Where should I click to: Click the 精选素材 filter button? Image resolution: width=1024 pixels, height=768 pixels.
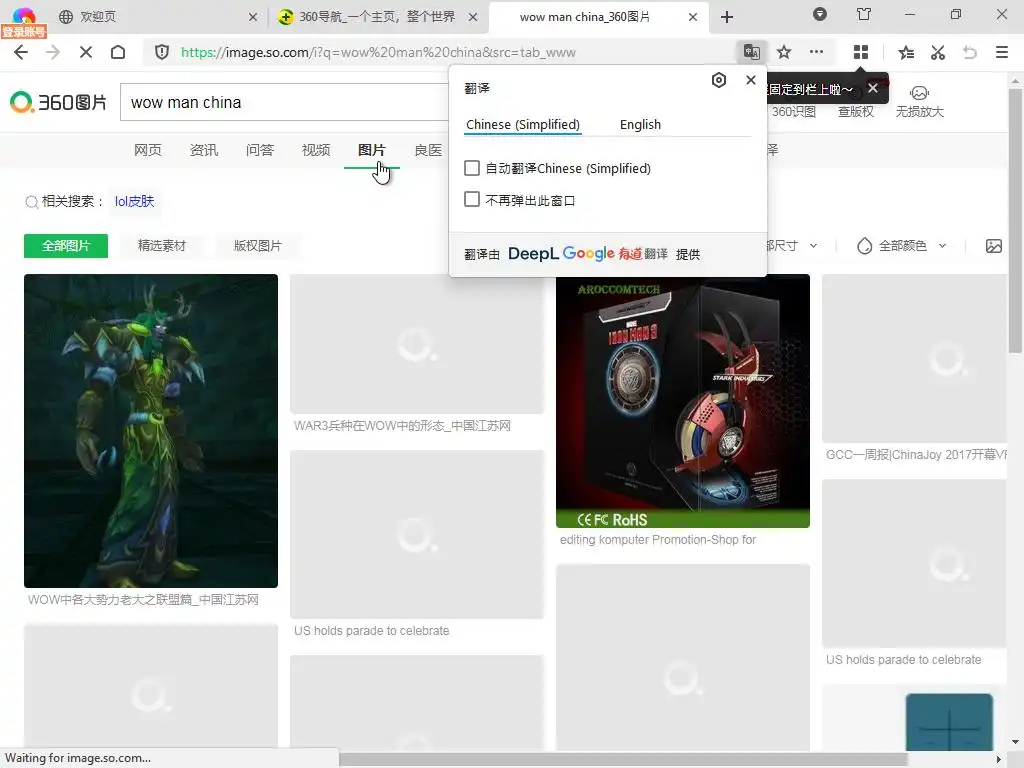(162, 246)
